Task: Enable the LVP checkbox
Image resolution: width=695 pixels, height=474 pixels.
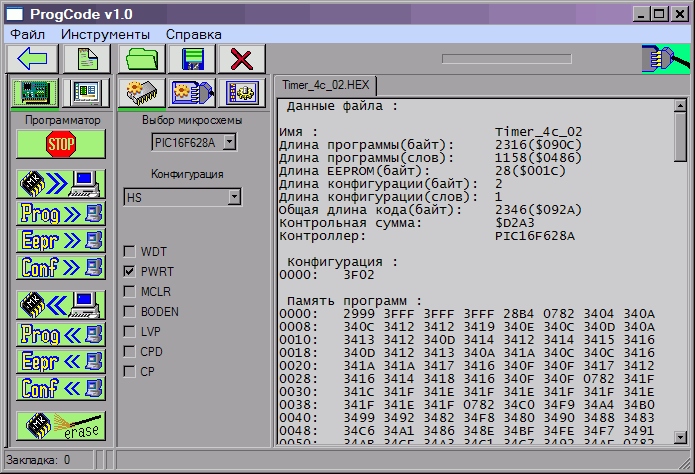Action: [x=129, y=331]
